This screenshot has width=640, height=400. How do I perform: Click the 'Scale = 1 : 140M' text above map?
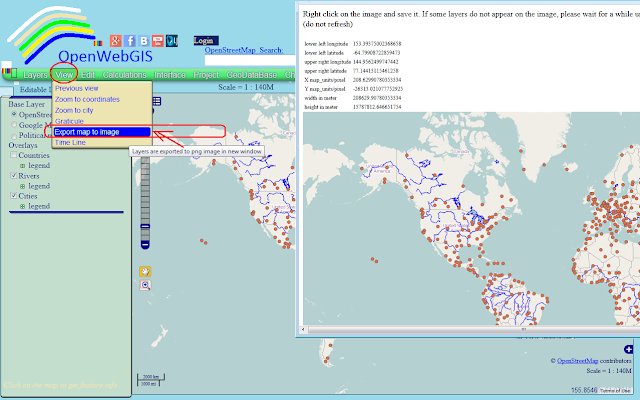click(246, 87)
